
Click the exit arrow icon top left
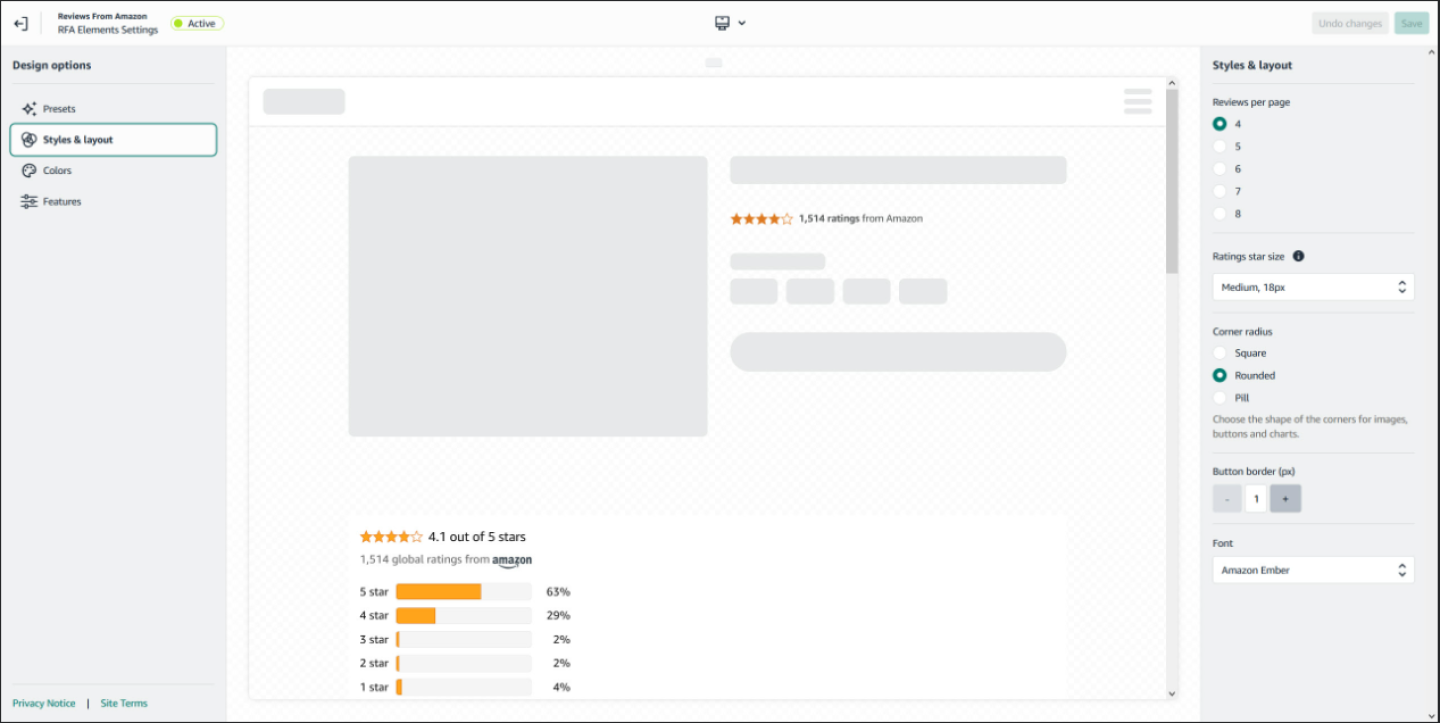(20, 22)
